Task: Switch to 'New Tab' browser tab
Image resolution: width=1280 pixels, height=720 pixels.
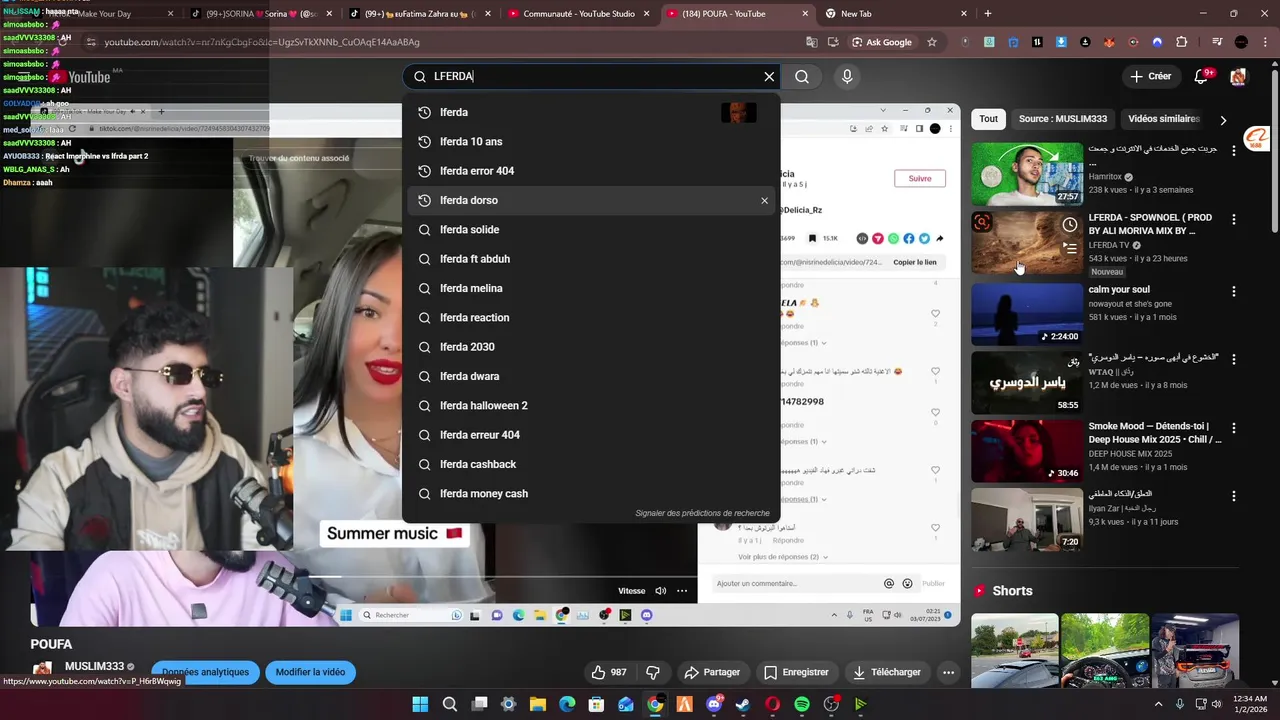Action: tap(896, 14)
